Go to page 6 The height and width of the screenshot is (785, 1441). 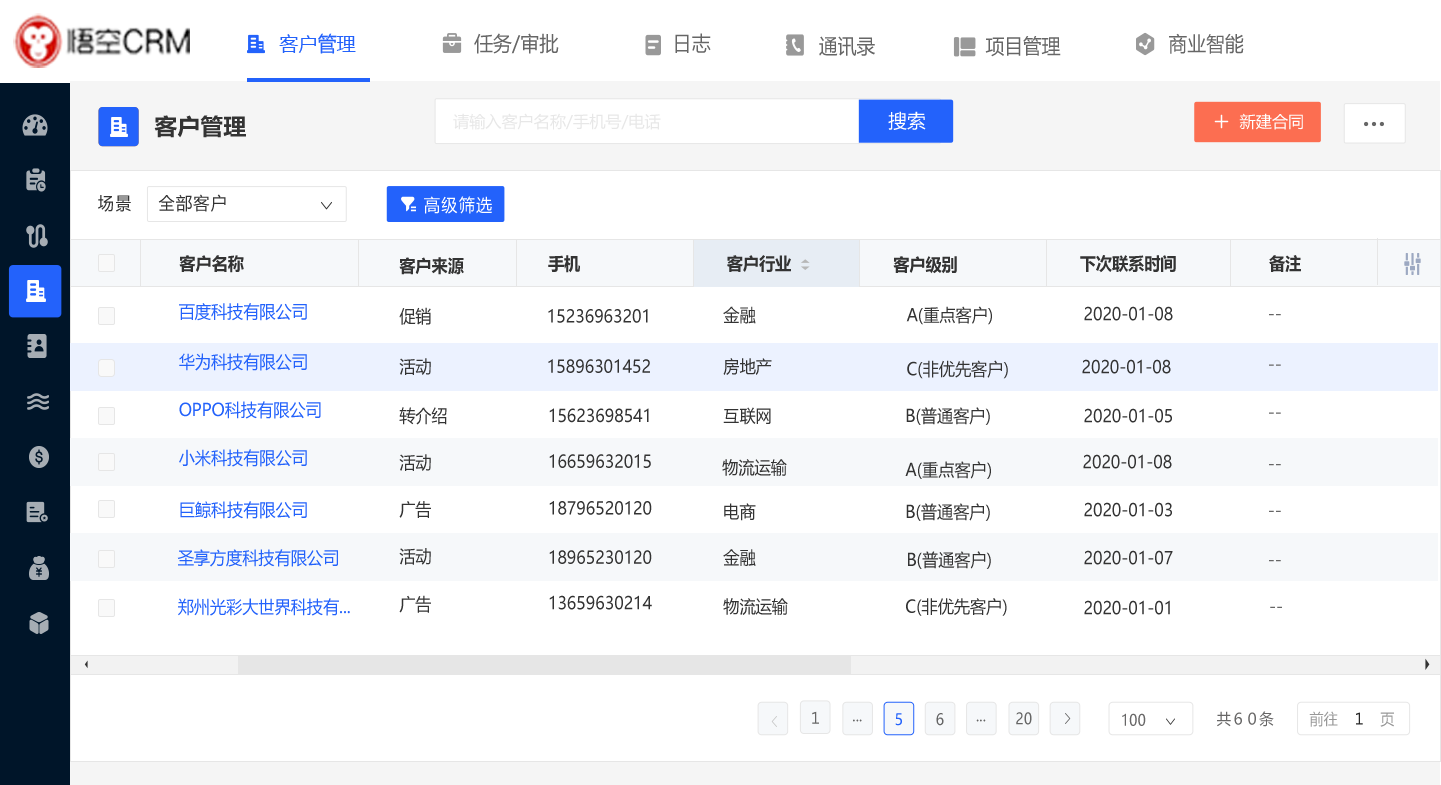pyautogui.click(x=939, y=719)
